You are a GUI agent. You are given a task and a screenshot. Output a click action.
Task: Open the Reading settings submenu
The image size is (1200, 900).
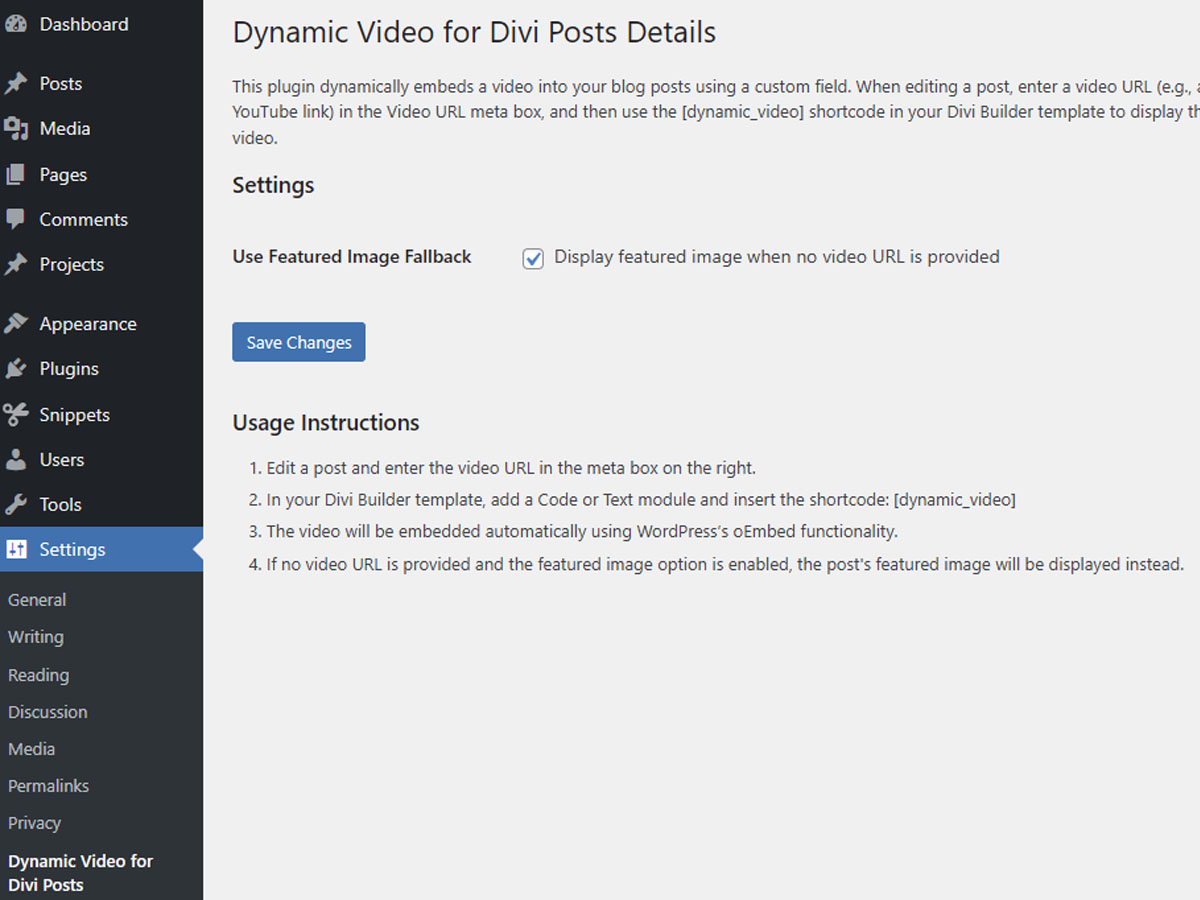(39, 675)
